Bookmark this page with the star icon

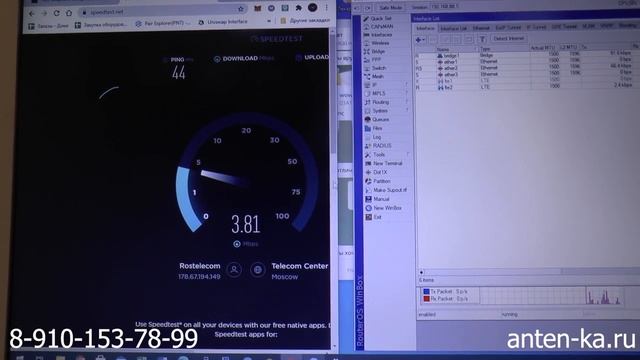(x=241, y=9)
